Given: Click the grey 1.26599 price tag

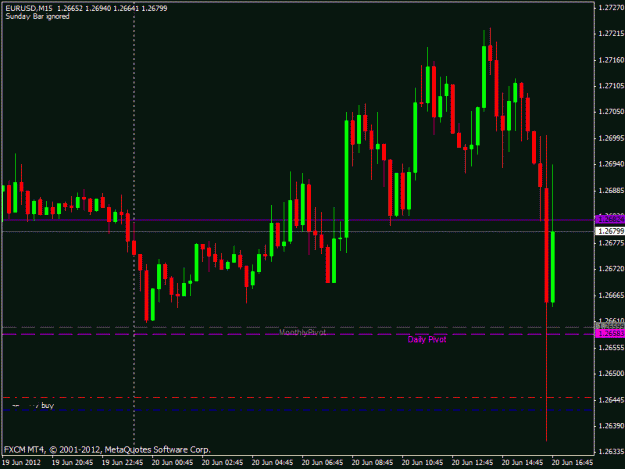Looking at the screenshot, I should (x=610, y=327).
